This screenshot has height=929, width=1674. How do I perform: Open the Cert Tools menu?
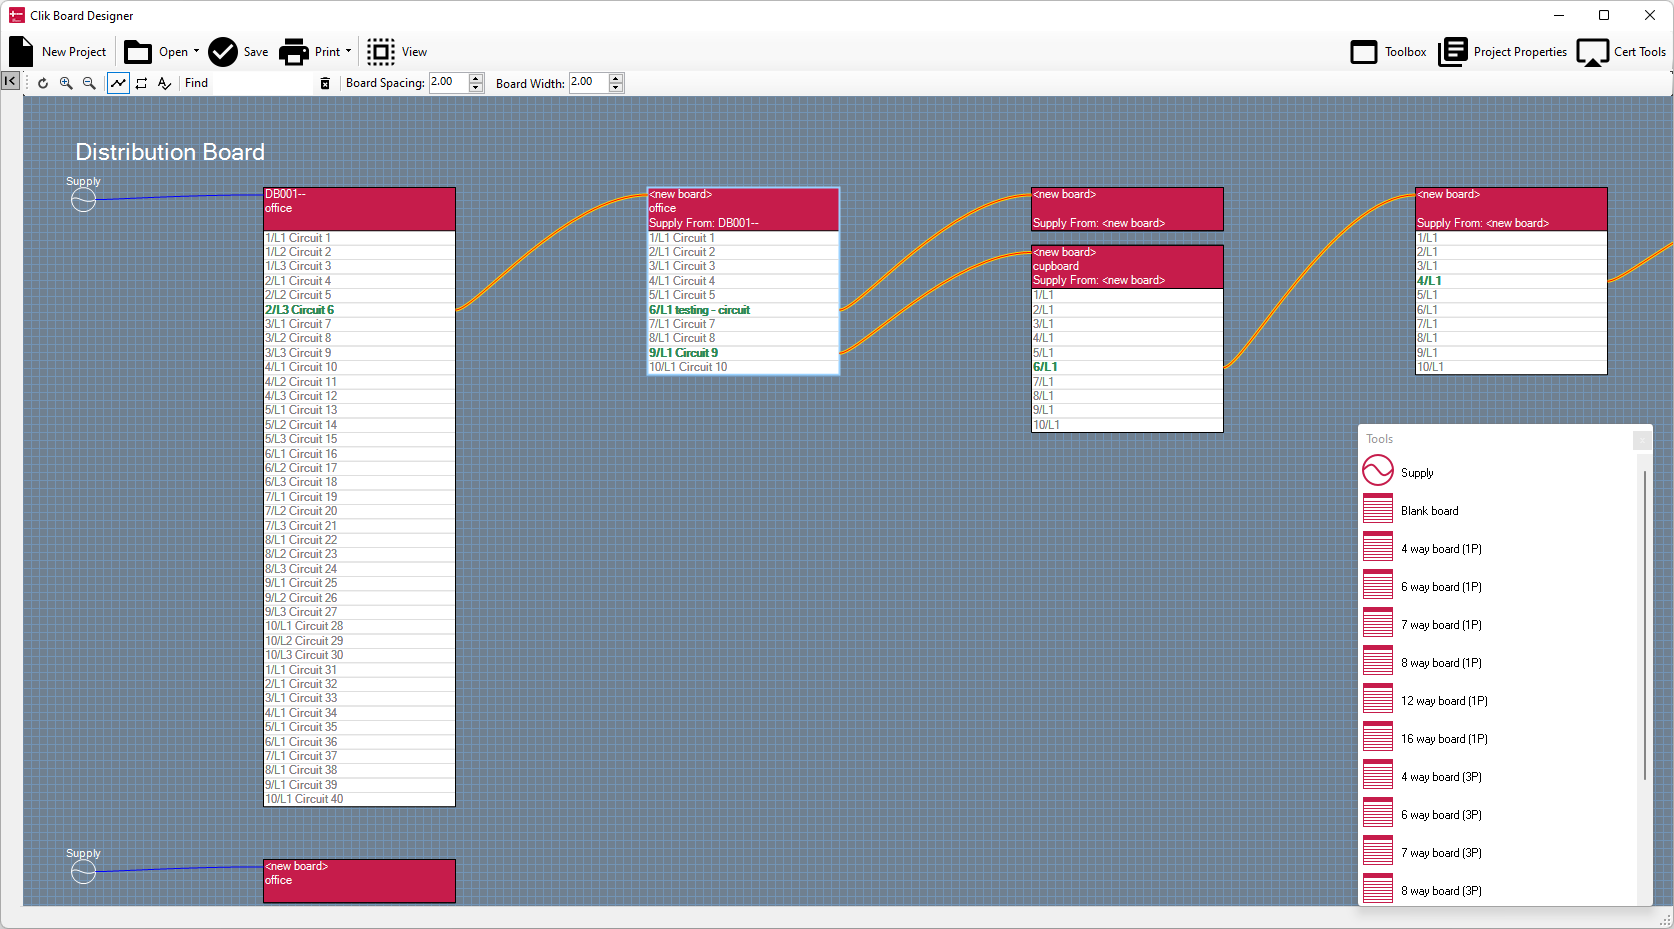coord(1621,52)
